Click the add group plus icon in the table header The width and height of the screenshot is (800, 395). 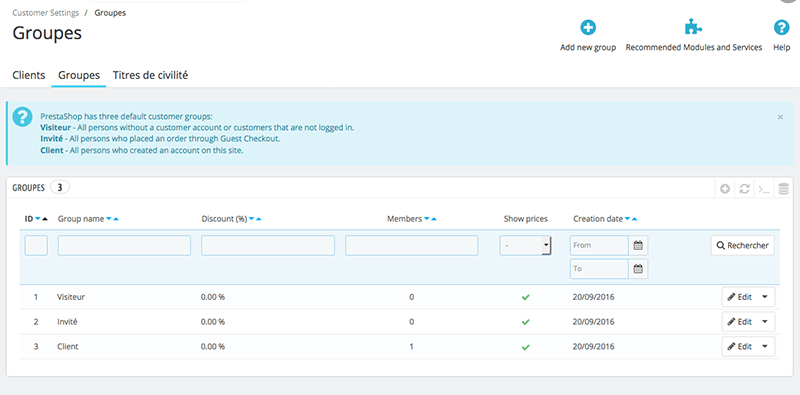(x=724, y=189)
